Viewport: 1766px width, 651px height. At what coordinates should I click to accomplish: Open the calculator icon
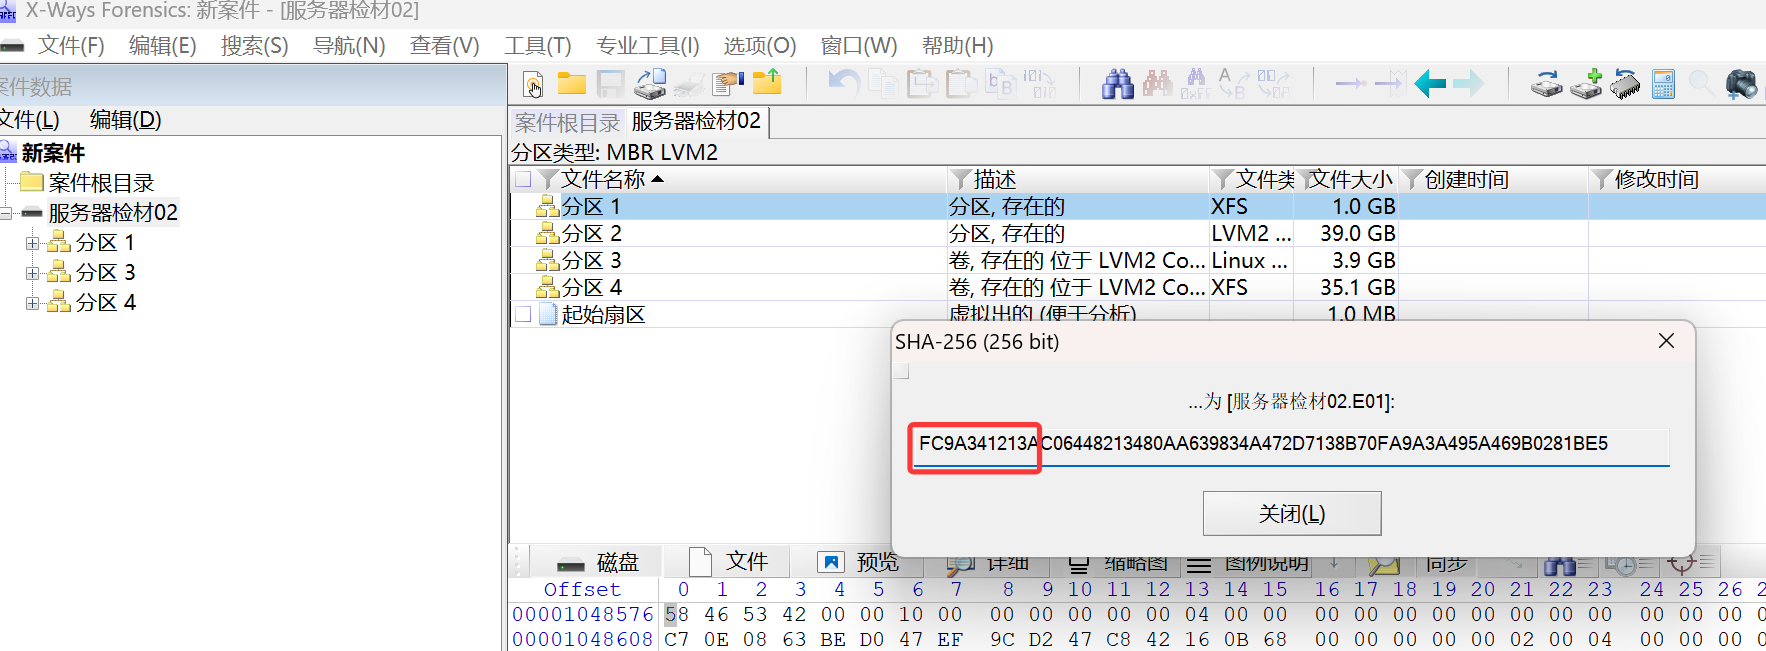click(1663, 84)
